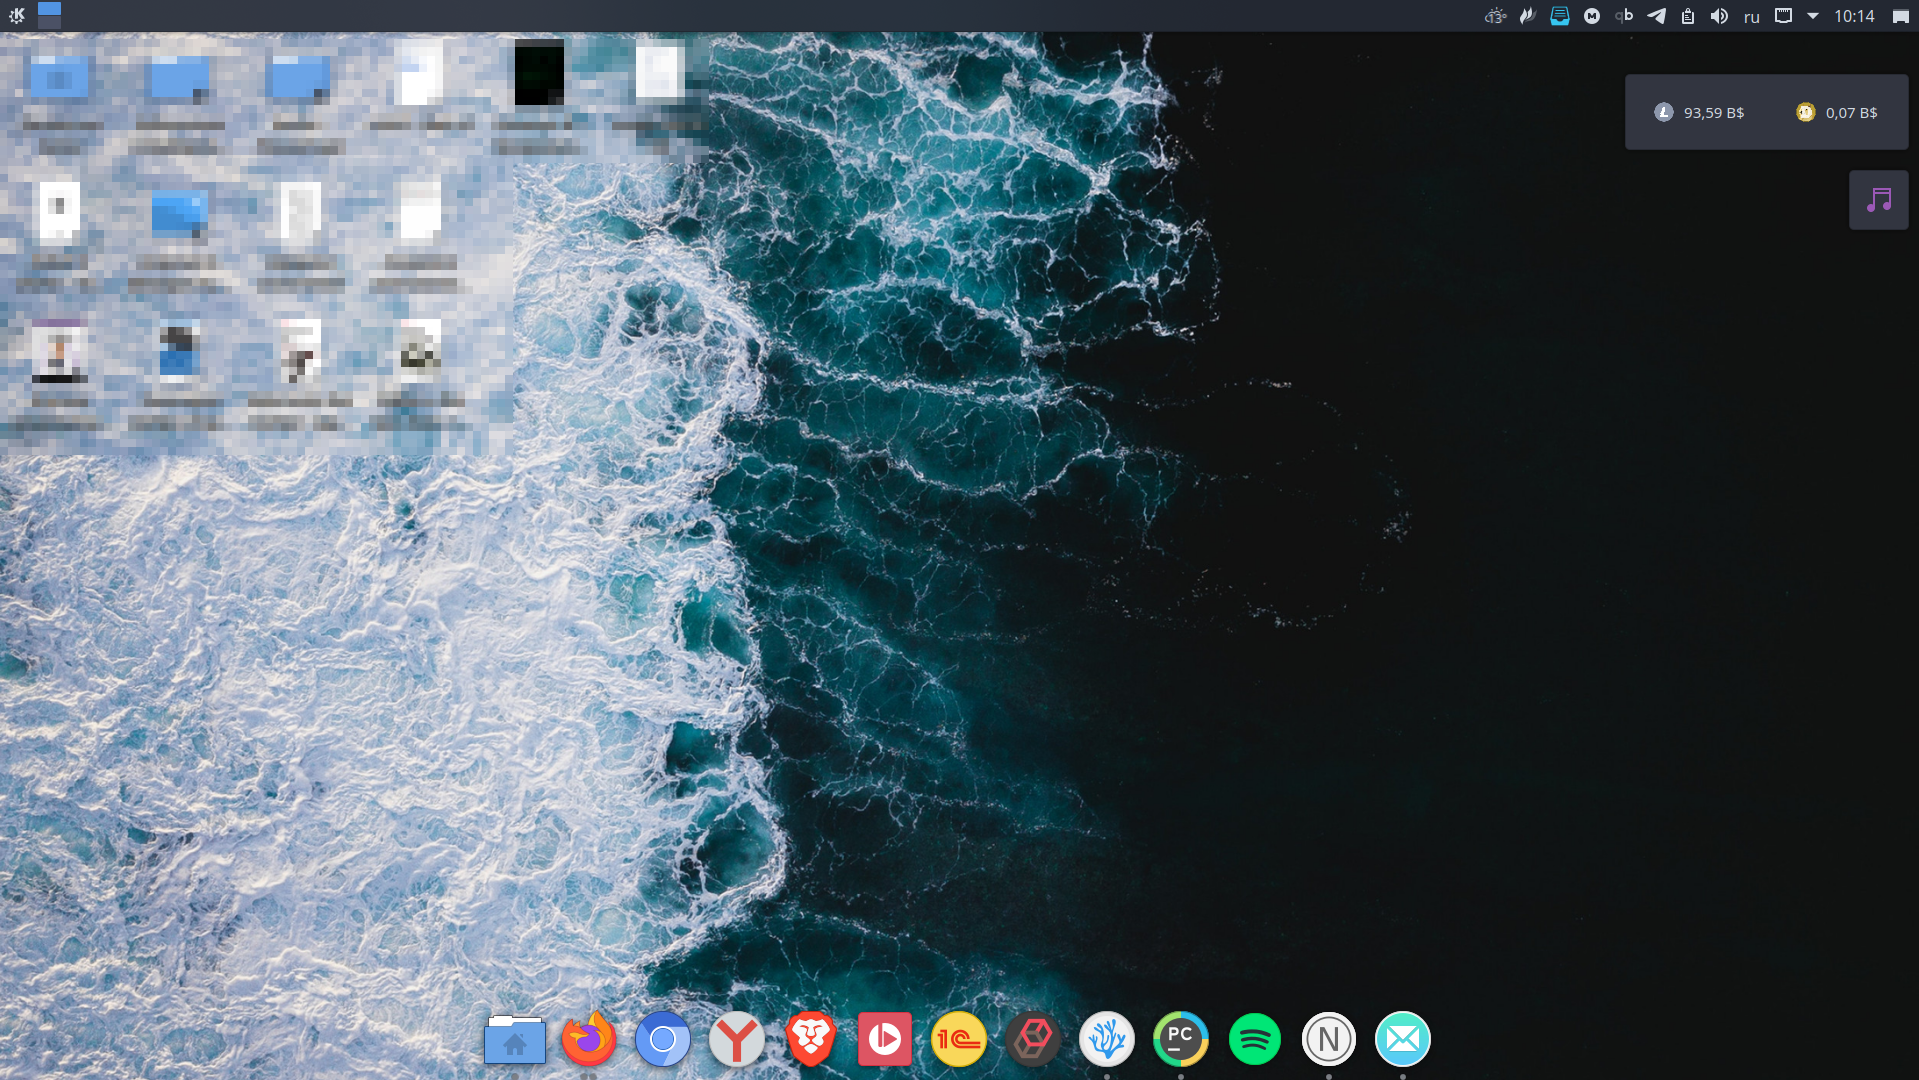This screenshot has width=1919, height=1080.
Task: Open the weather widget showing 13°
Action: [x=1495, y=16]
